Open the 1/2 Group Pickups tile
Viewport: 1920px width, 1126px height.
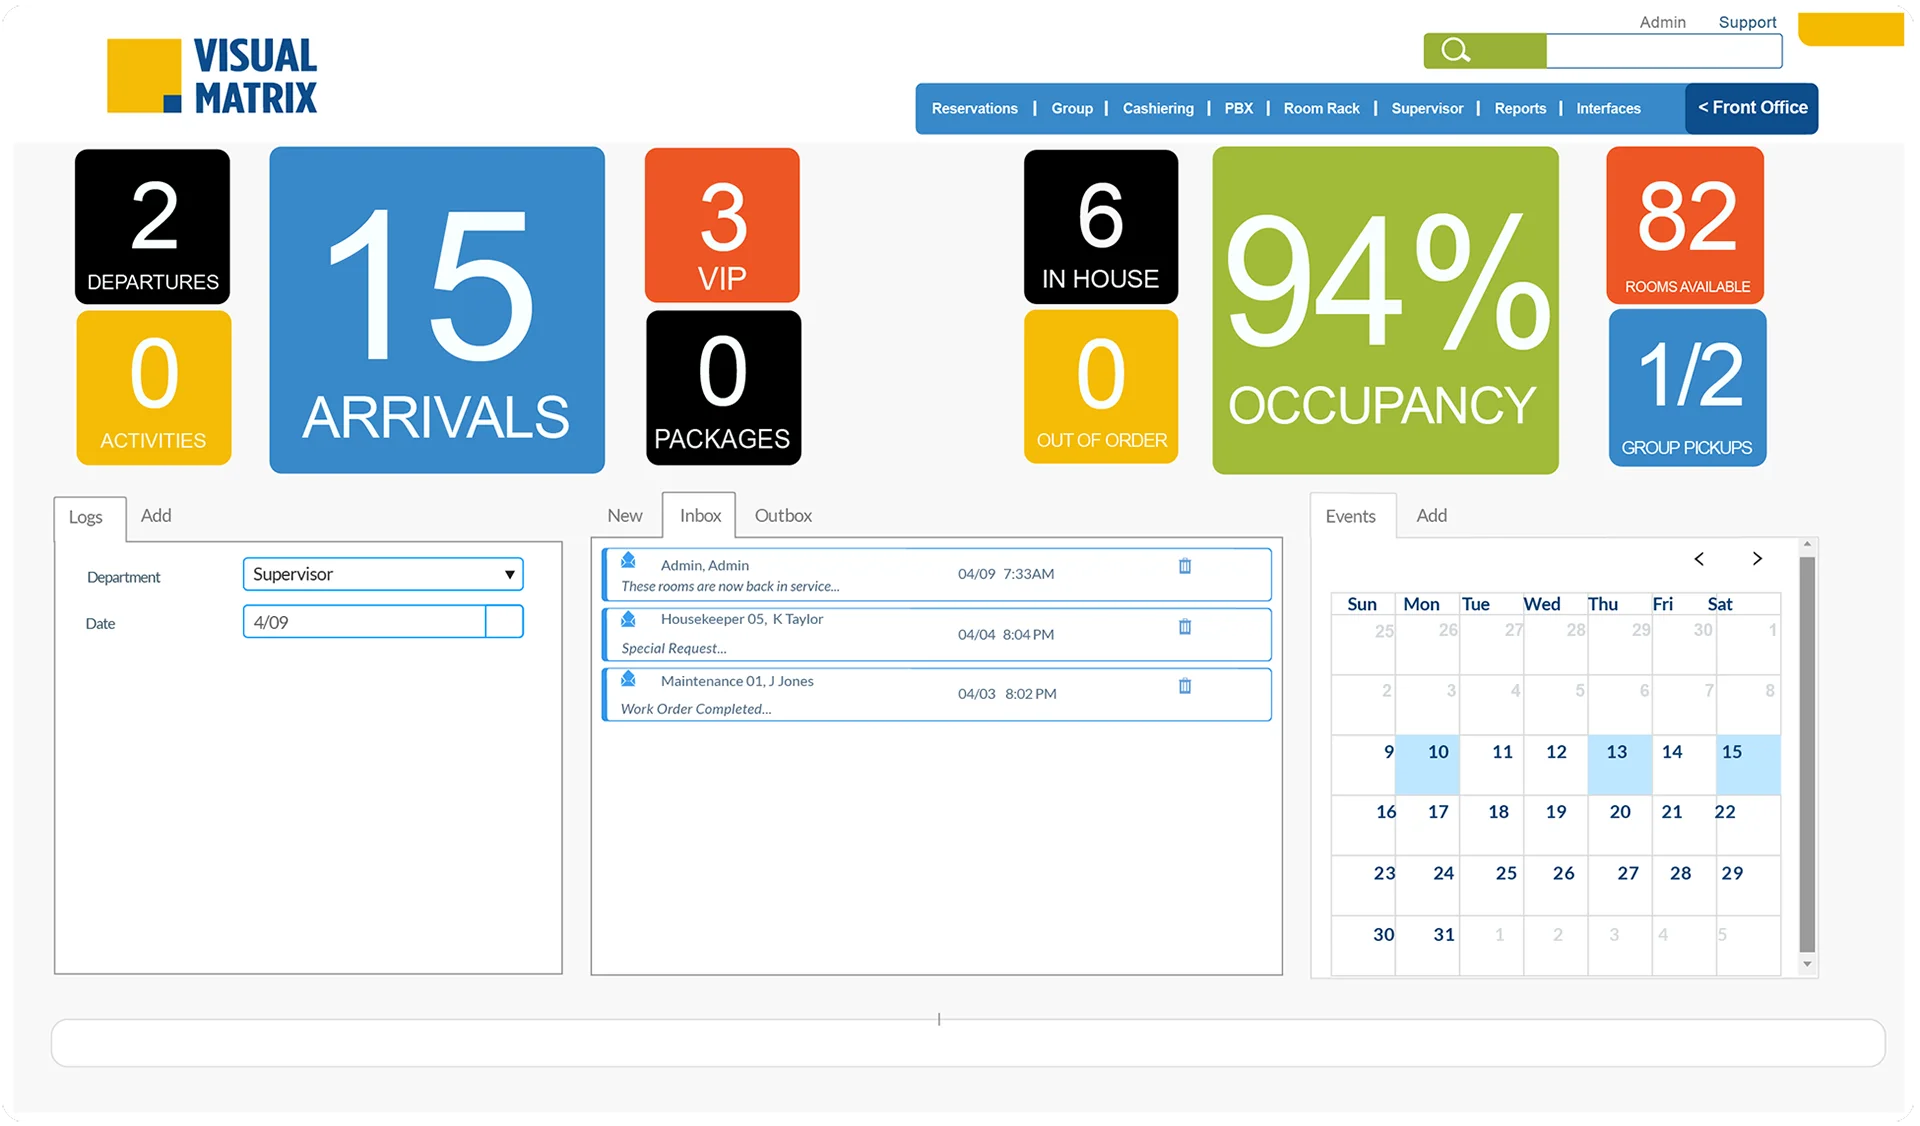point(1687,388)
